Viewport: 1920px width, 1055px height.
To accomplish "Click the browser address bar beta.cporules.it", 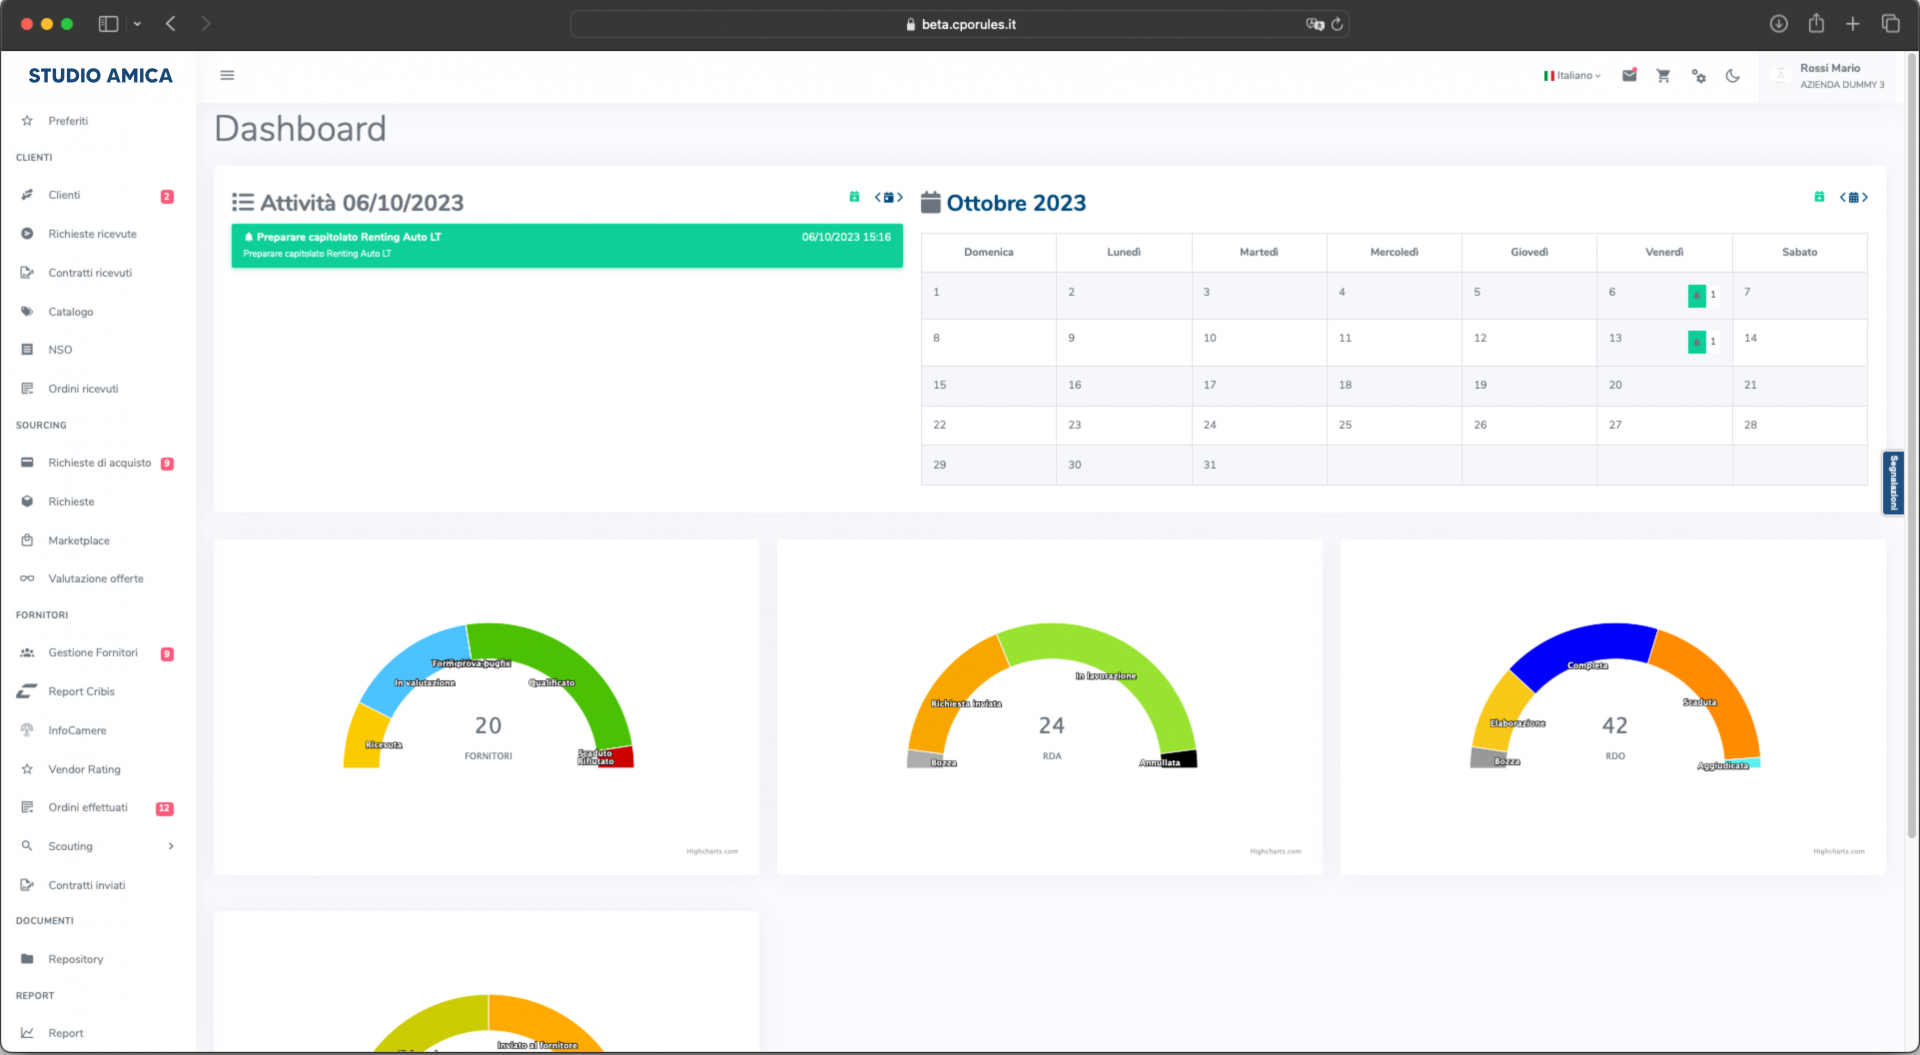I will pos(960,24).
